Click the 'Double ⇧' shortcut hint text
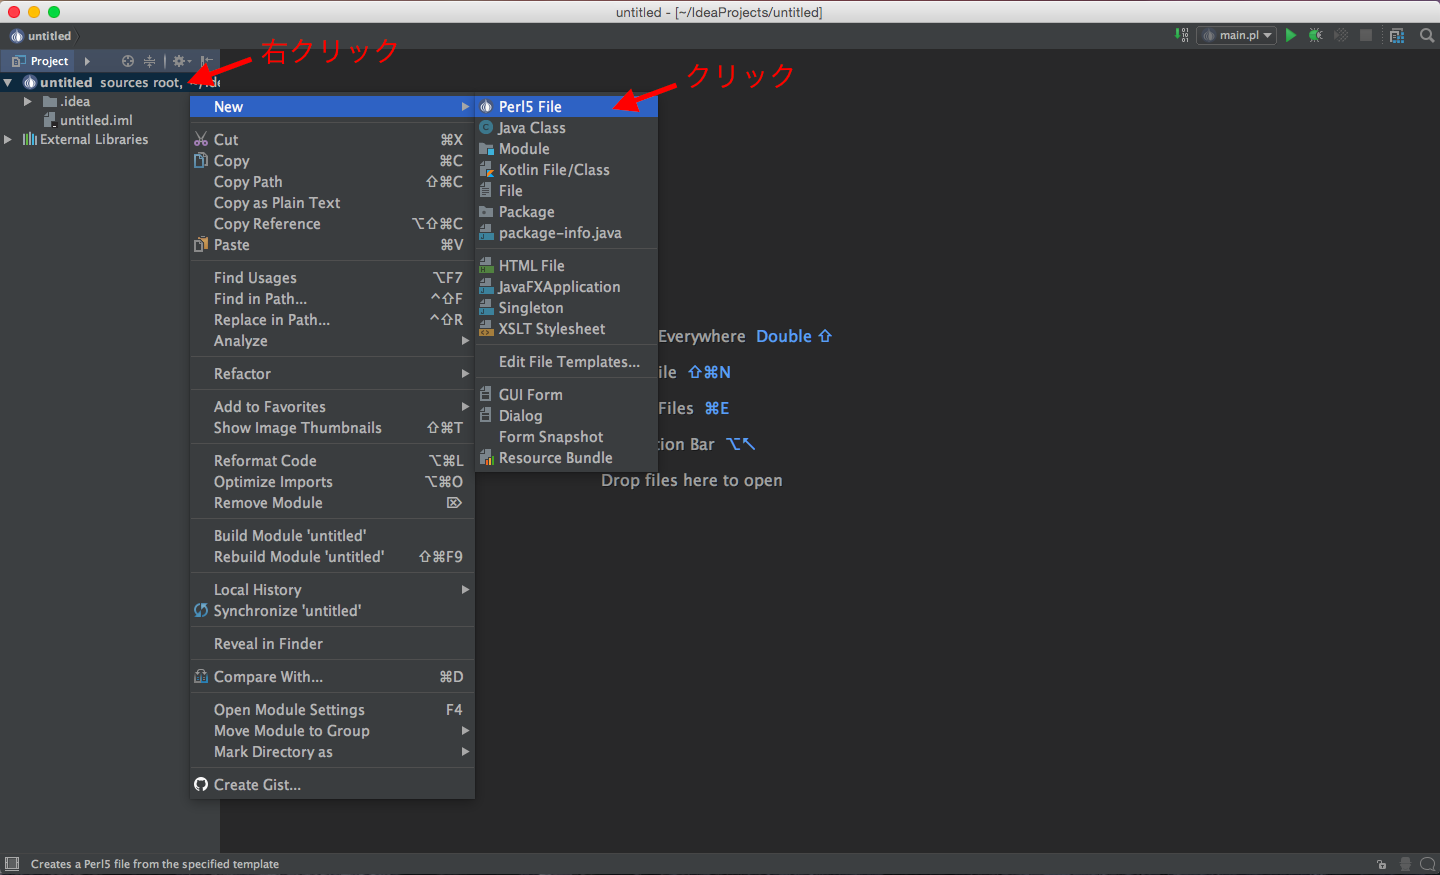Image resolution: width=1440 pixels, height=875 pixels. (x=794, y=337)
